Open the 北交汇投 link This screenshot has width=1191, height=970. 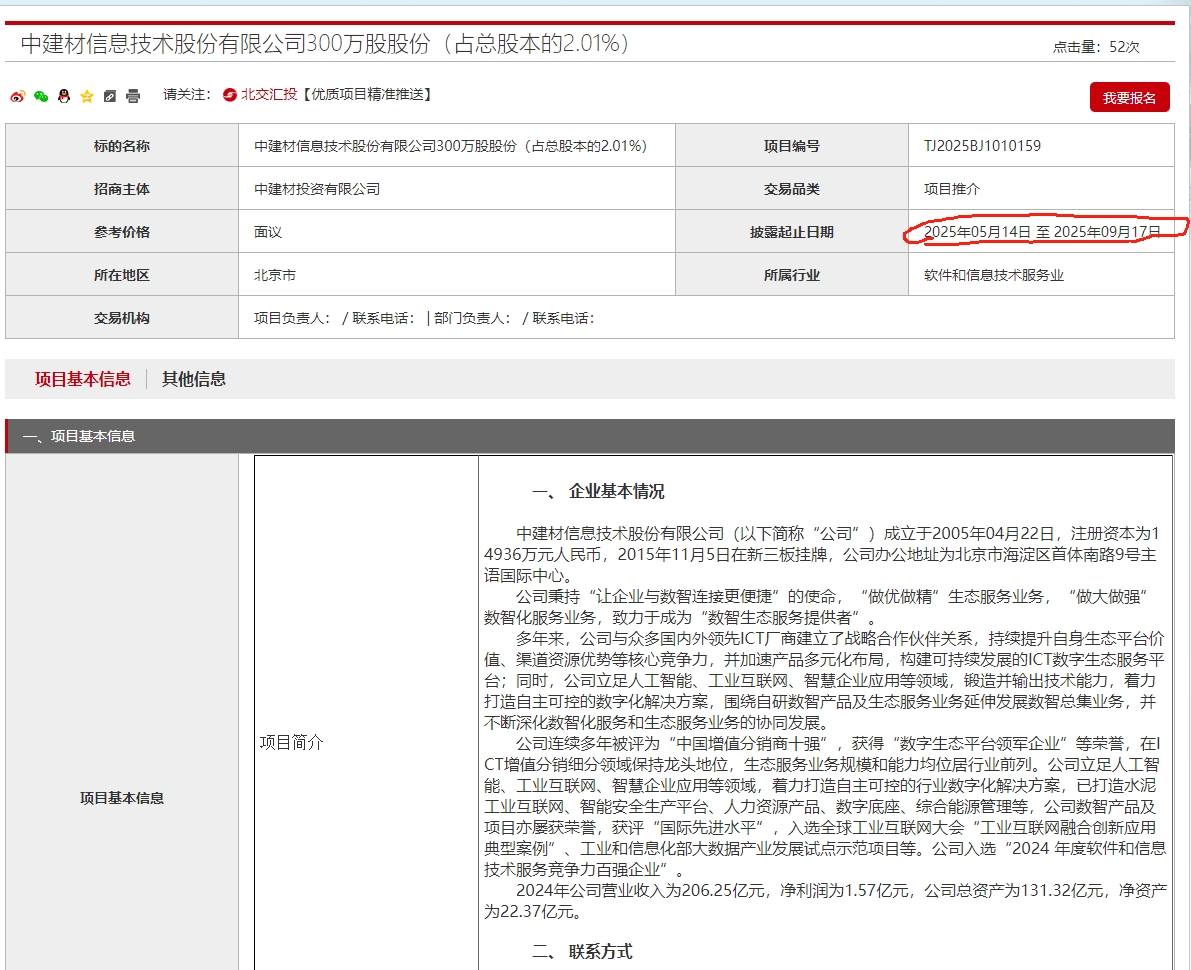click(269, 94)
